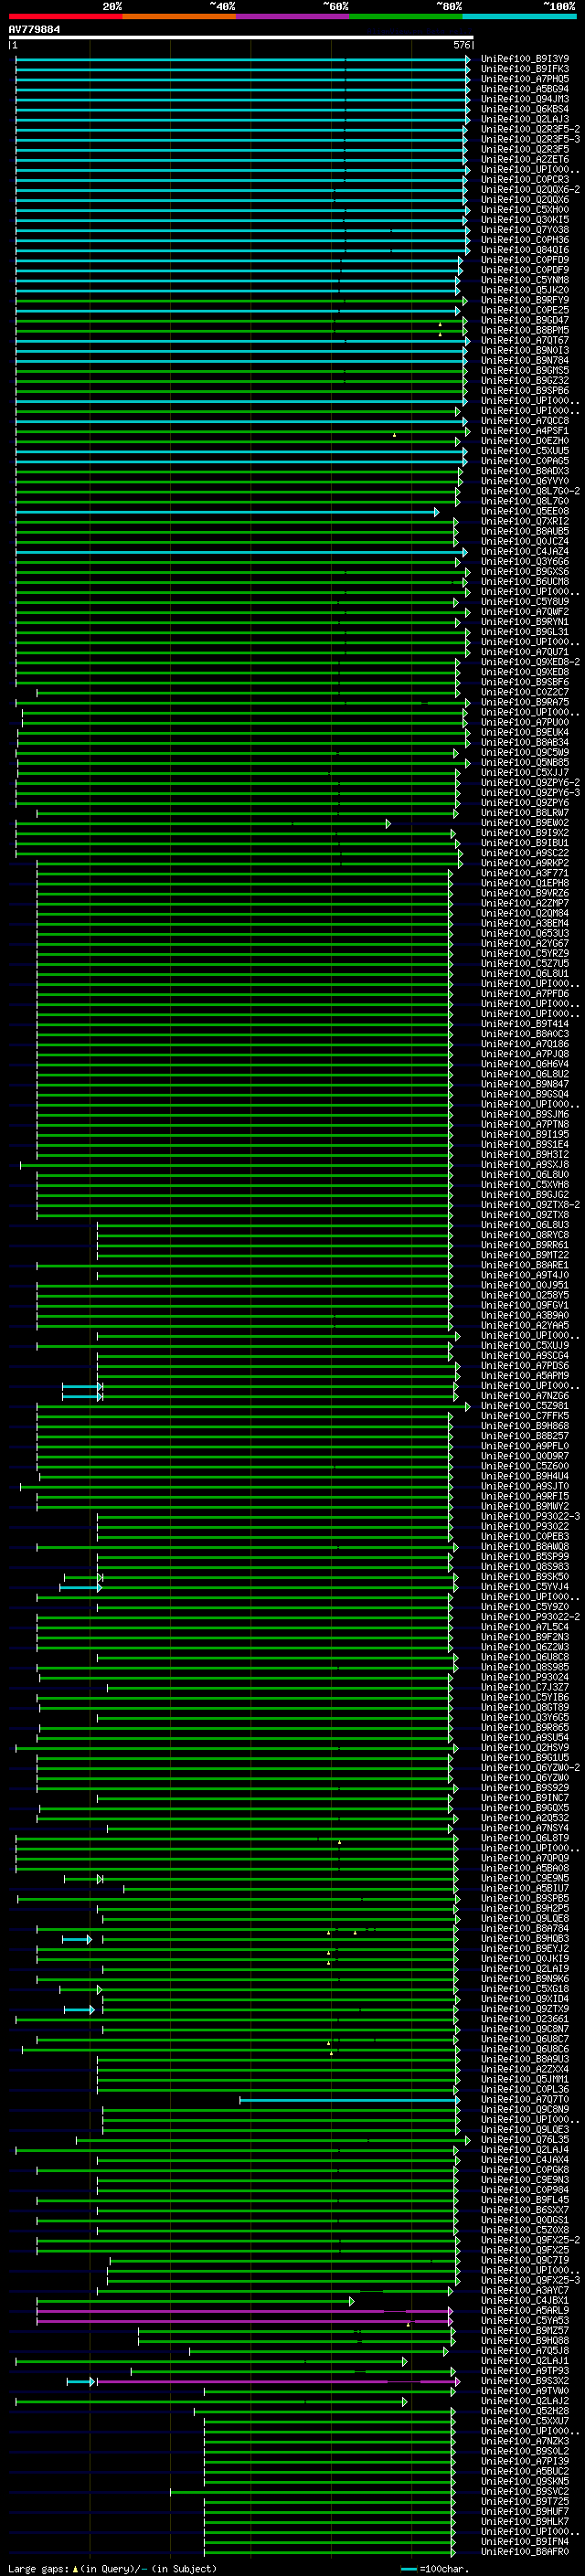The width and height of the screenshot is (585, 2576).
Task: Select UniRef100_B8ARE1 hit
Action: 524,1264
